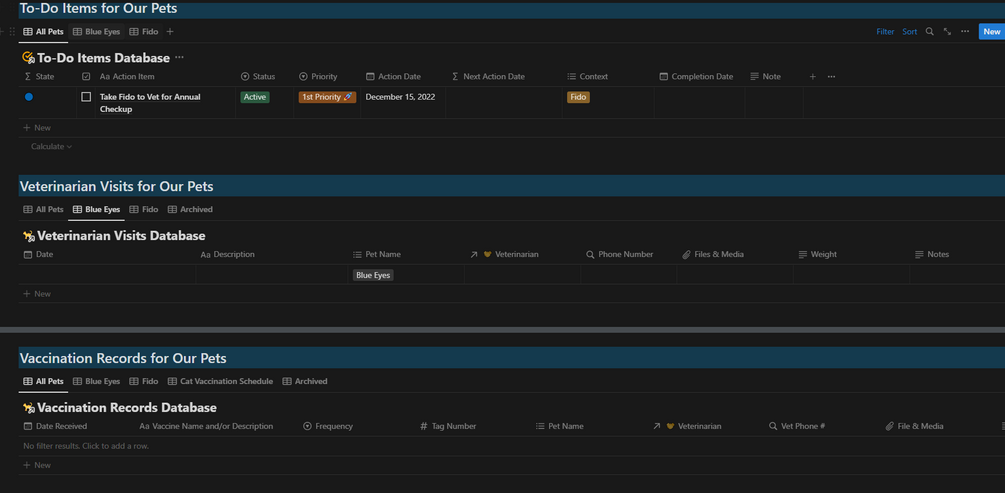The image size is (1005, 493).
Task: Open the ellipsis next to To-Do Items Database title
Action: click(179, 58)
